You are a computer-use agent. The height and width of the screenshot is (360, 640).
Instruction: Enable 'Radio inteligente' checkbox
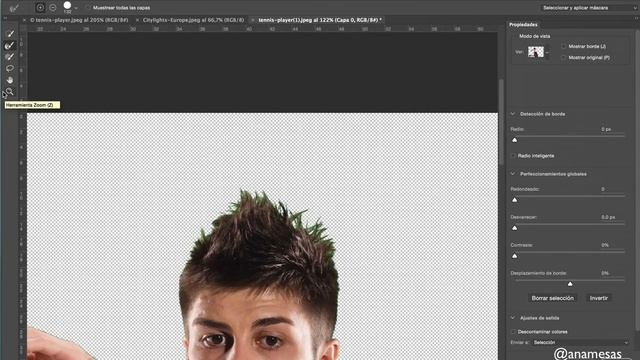click(513, 156)
